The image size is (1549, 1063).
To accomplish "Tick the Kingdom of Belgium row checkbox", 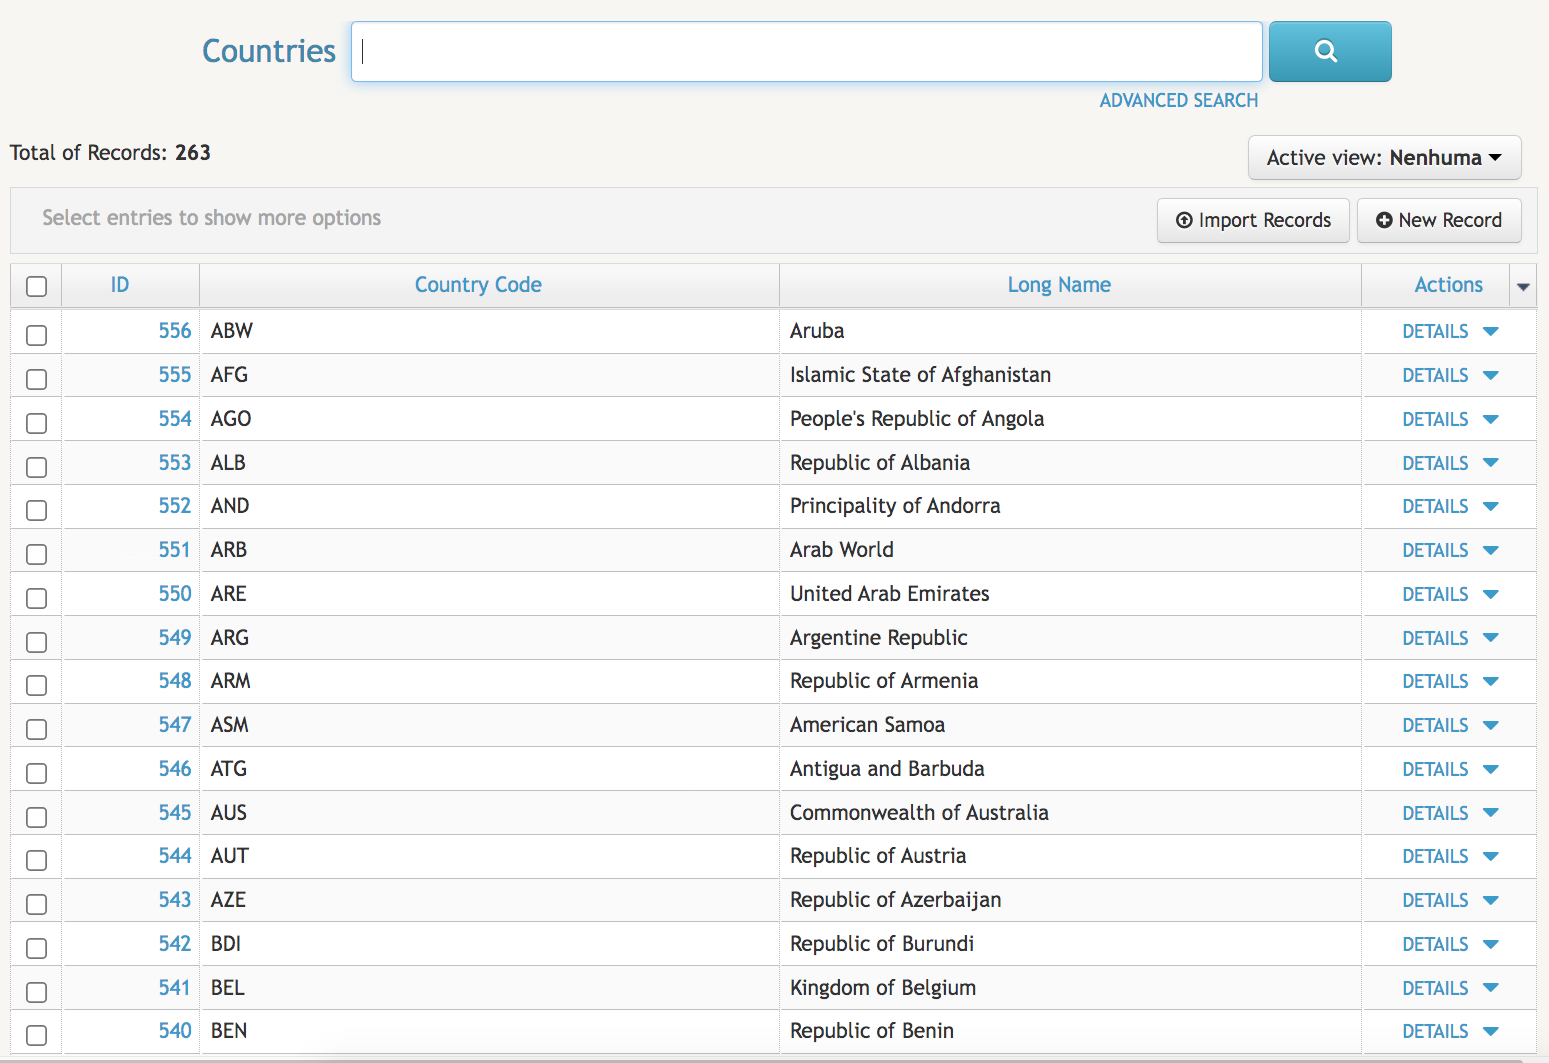I will 36,992.
